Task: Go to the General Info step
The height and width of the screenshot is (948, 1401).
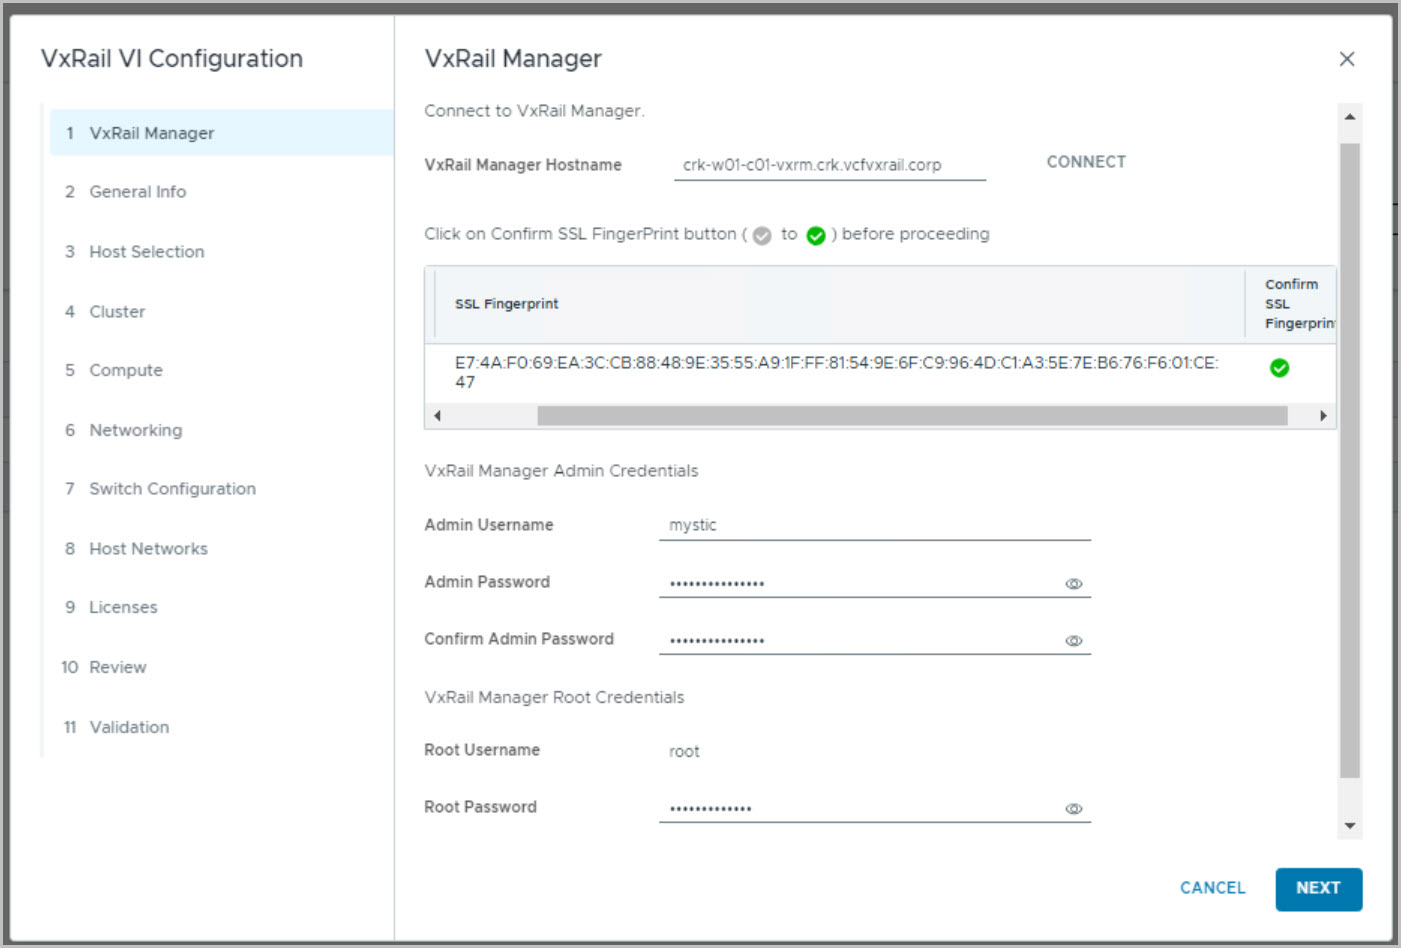Action: [x=137, y=192]
